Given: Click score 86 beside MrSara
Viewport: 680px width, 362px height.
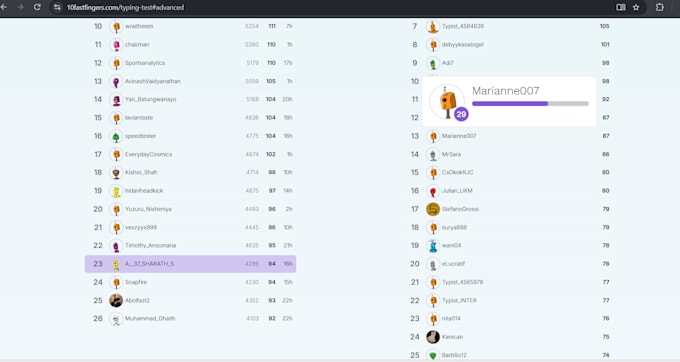Looking at the screenshot, I should click(x=605, y=154).
